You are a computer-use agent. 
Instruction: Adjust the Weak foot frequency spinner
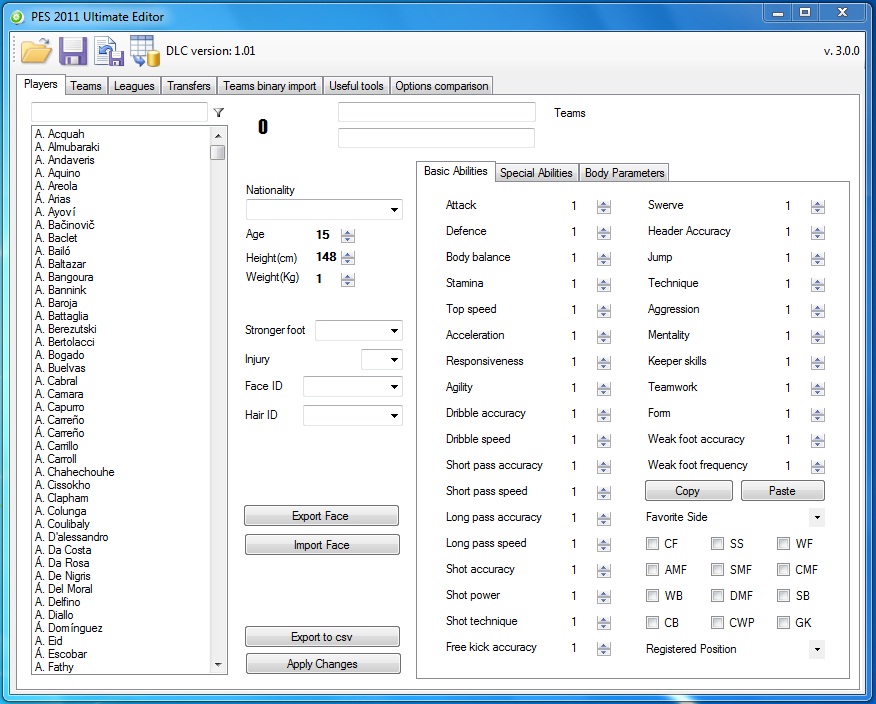click(x=817, y=466)
